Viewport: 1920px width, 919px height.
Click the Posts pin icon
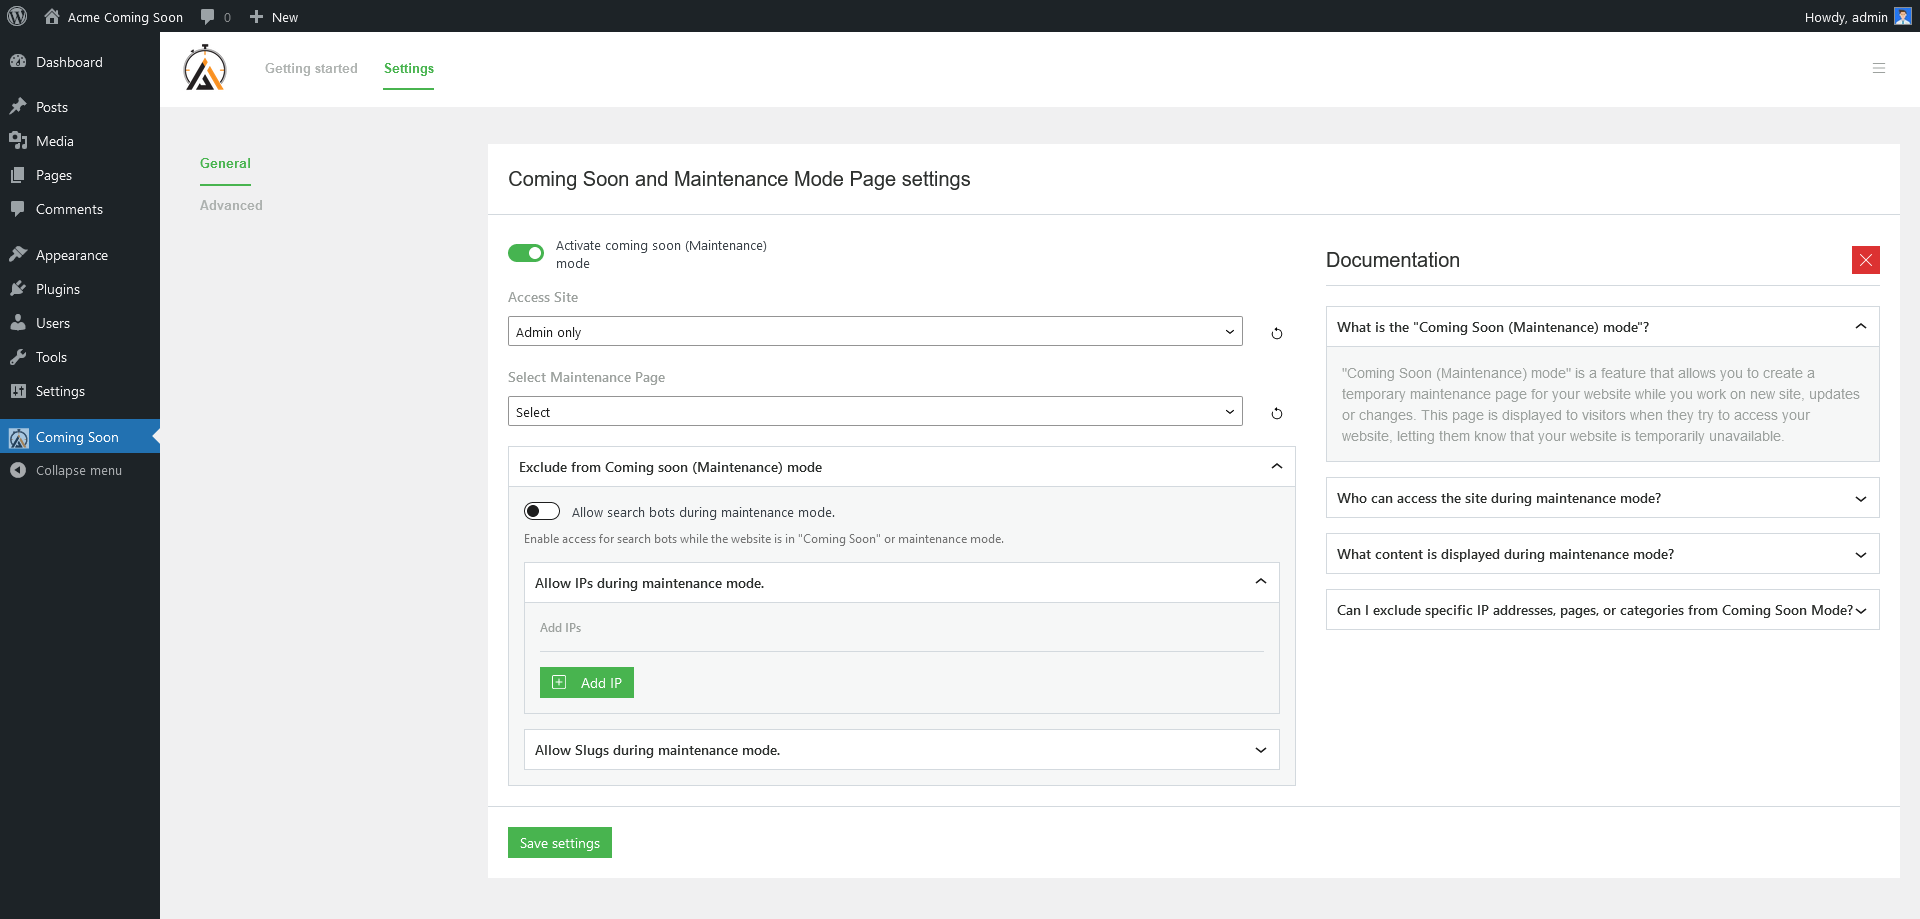[x=18, y=106]
